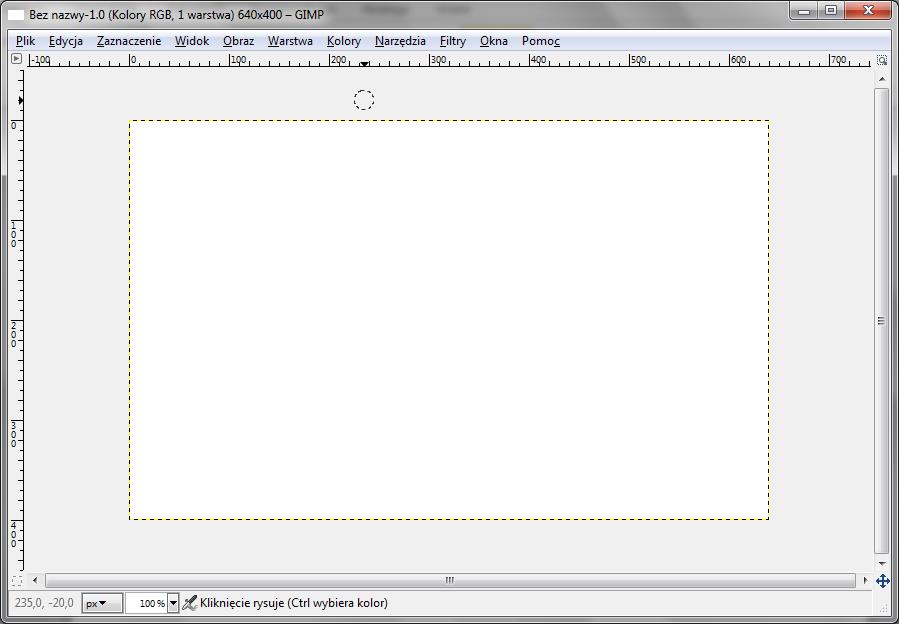Click the horizontal scrollbar right arrow

(x=865, y=580)
